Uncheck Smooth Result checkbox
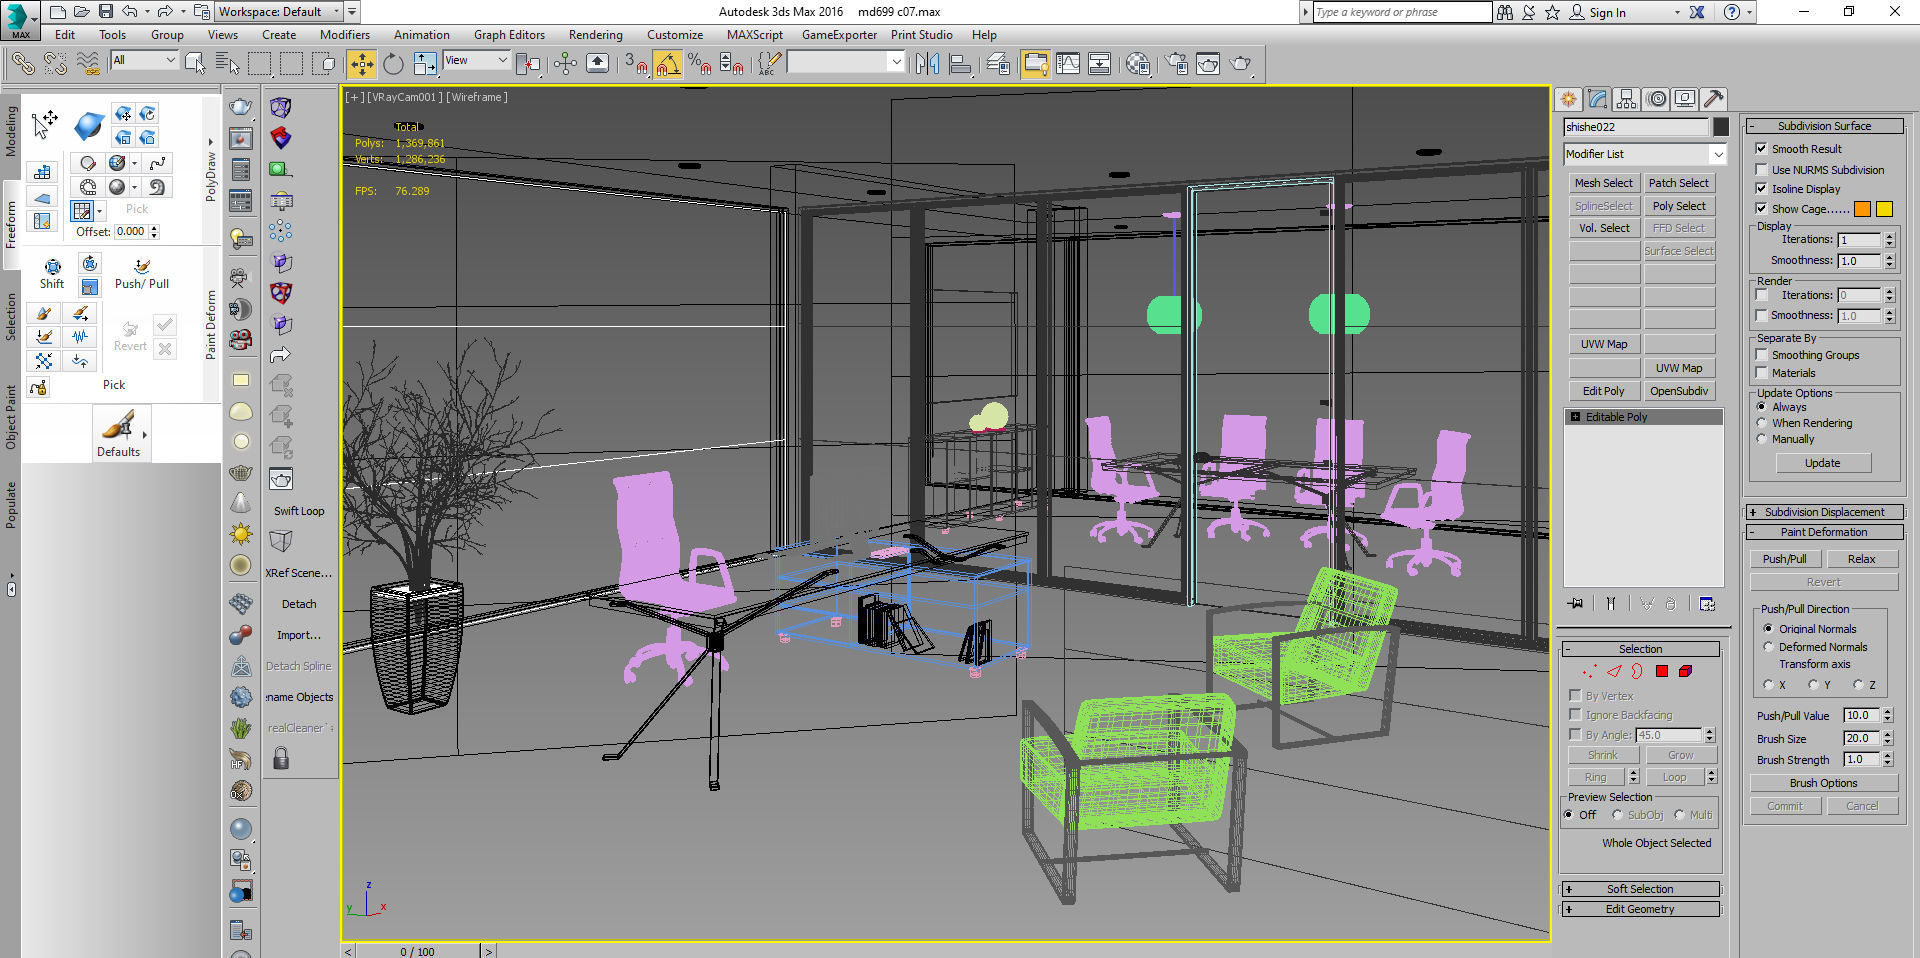The height and width of the screenshot is (958, 1920). pos(1761,149)
